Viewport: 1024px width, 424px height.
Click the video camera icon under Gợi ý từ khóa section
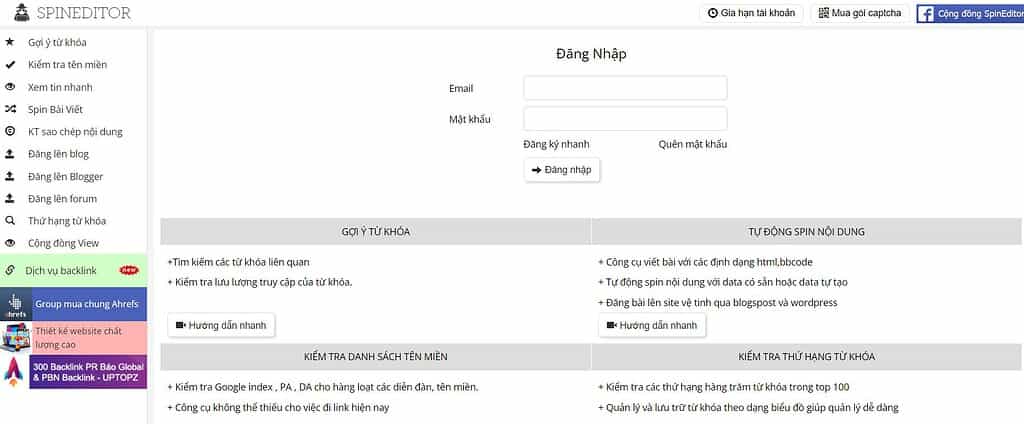181,325
